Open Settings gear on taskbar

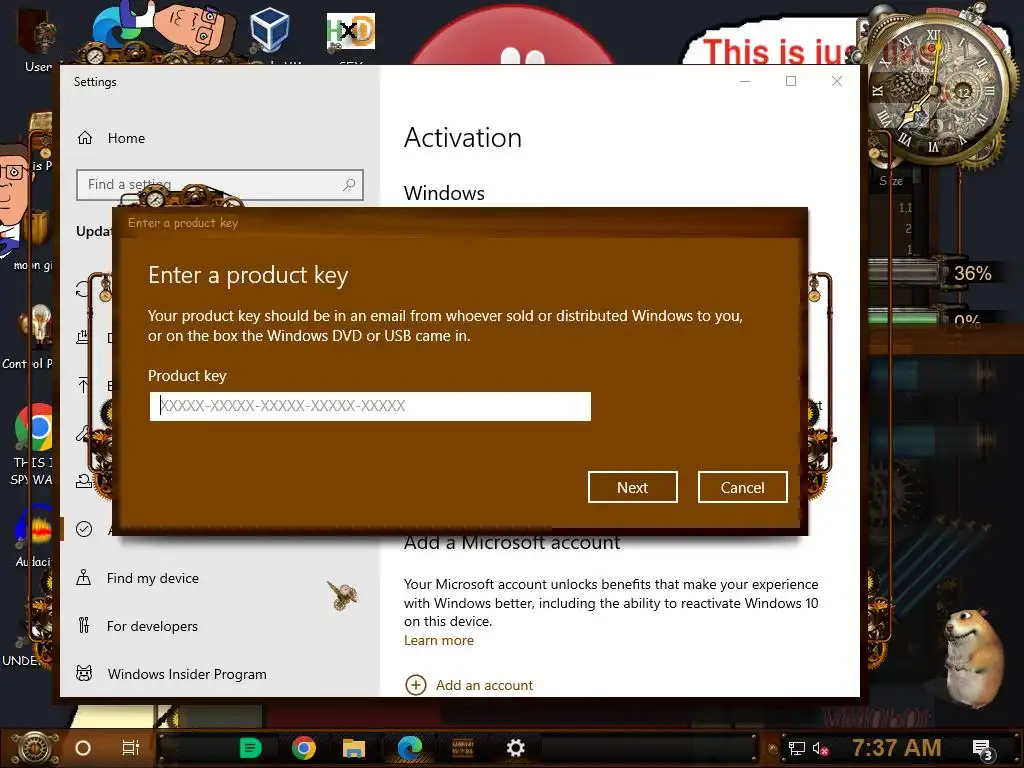pyautogui.click(x=515, y=748)
